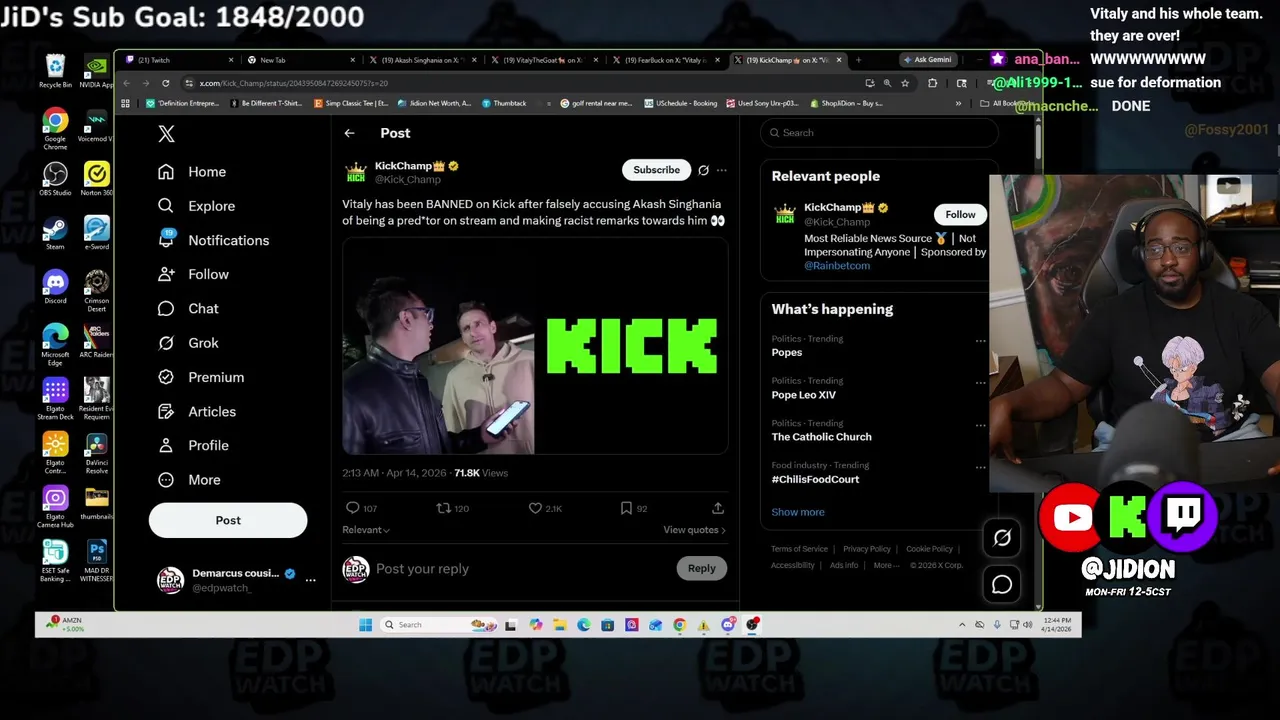Show hidden system tray icons chevron
This screenshot has height=720, width=1280.
962,625
